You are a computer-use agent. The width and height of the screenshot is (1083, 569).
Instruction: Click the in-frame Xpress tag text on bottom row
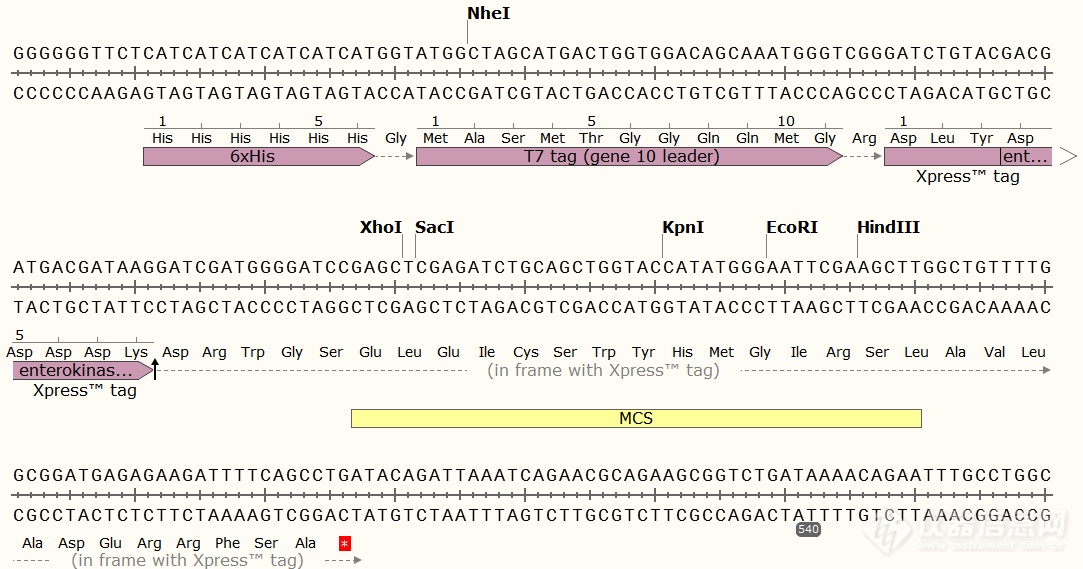(x=187, y=561)
